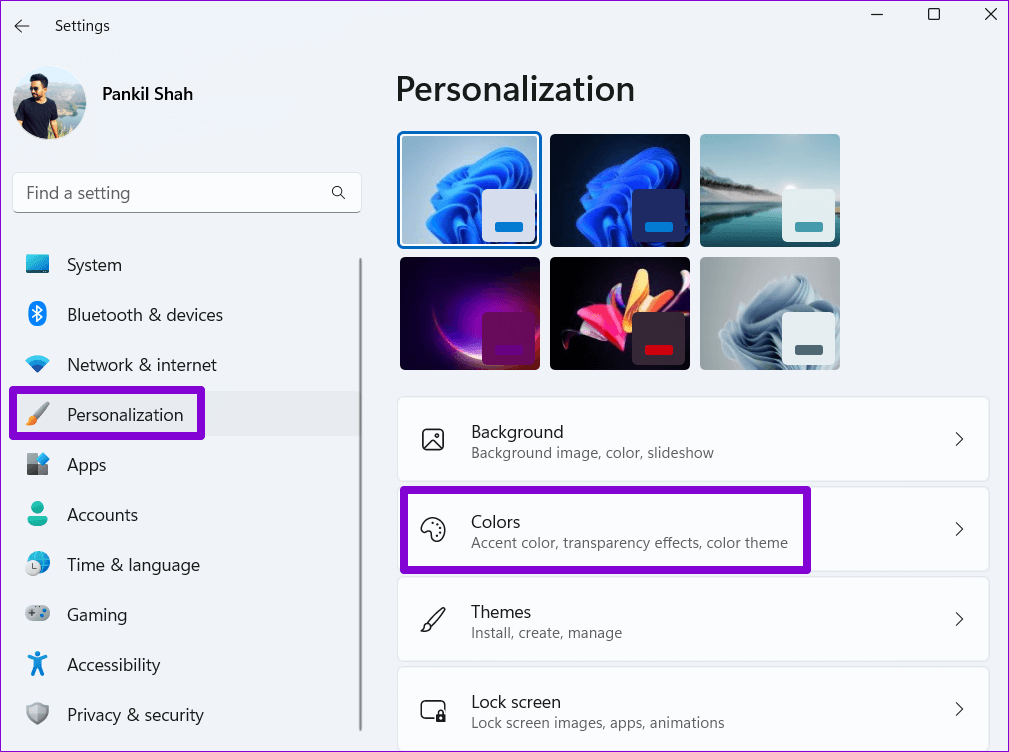Click the Background picture icon
This screenshot has height=752, width=1009.
433,440
